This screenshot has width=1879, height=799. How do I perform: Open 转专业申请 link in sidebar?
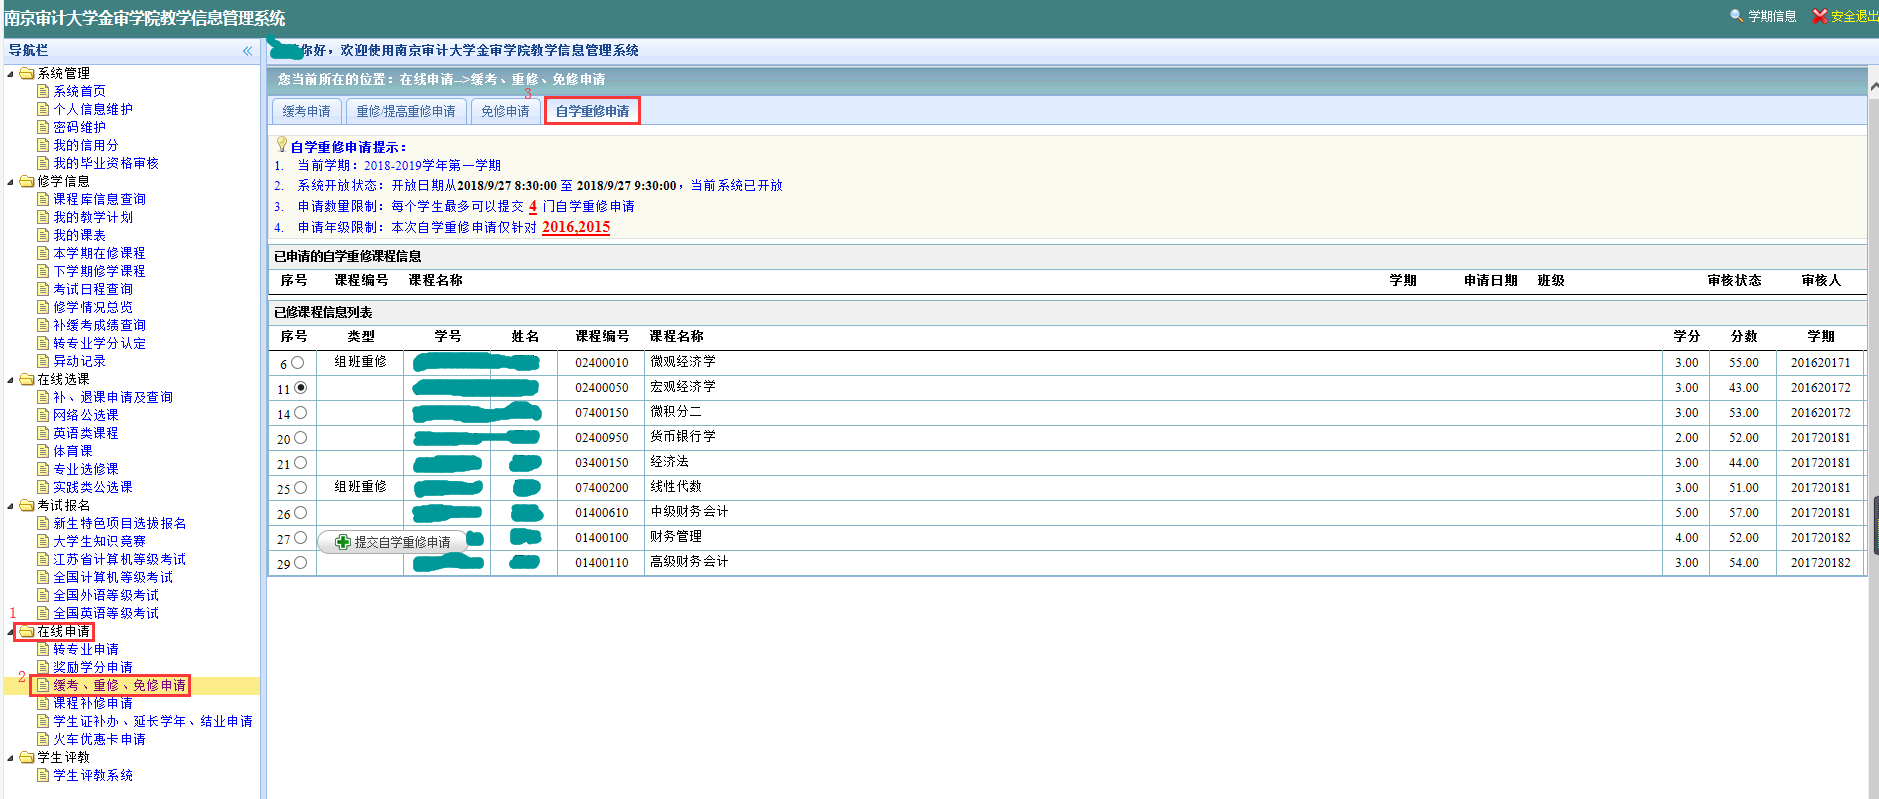coord(85,649)
